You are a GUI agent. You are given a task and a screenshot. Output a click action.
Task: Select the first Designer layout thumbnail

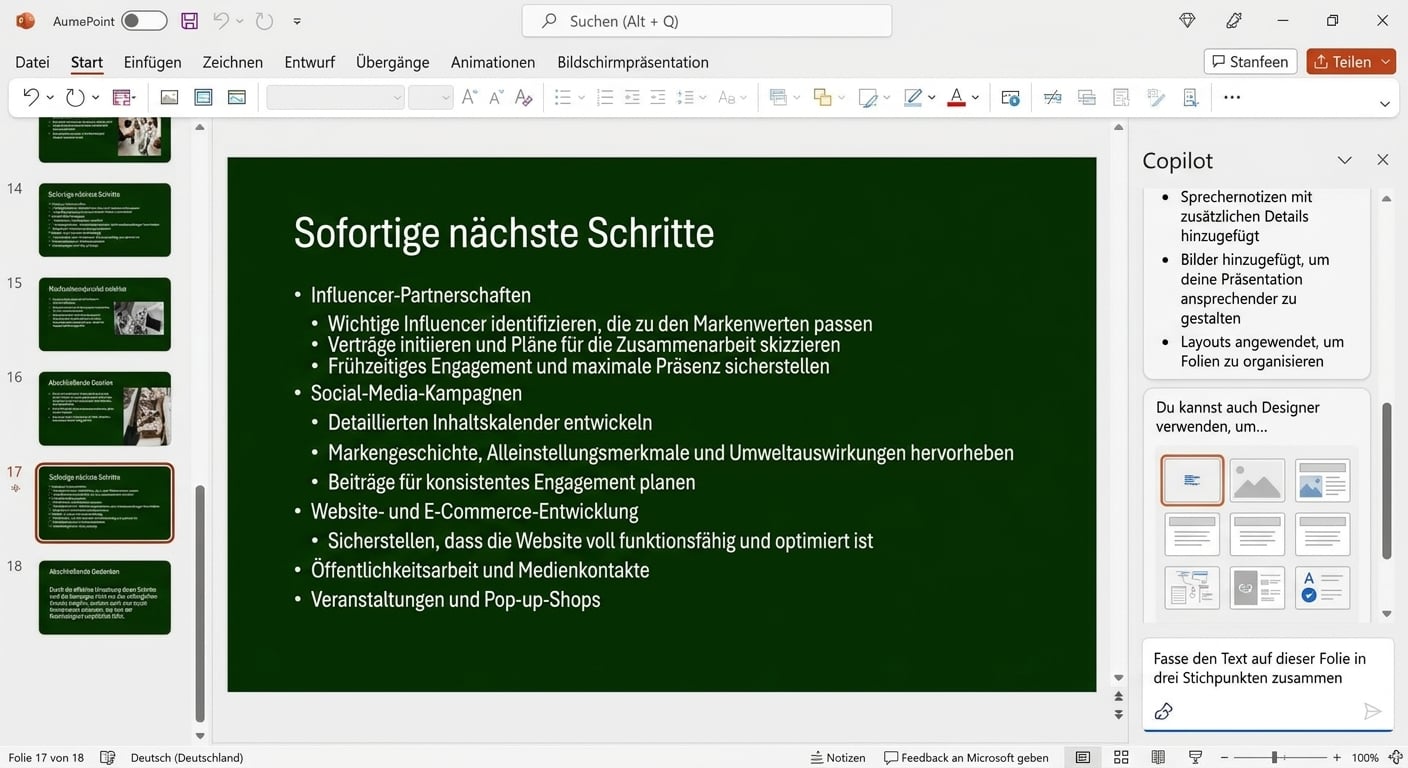[x=1192, y=480]
